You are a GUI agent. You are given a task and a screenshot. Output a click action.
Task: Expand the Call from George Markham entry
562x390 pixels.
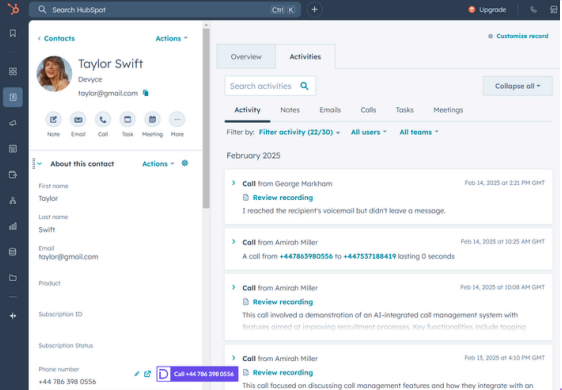pyautogui.click(x=234, y=183)
